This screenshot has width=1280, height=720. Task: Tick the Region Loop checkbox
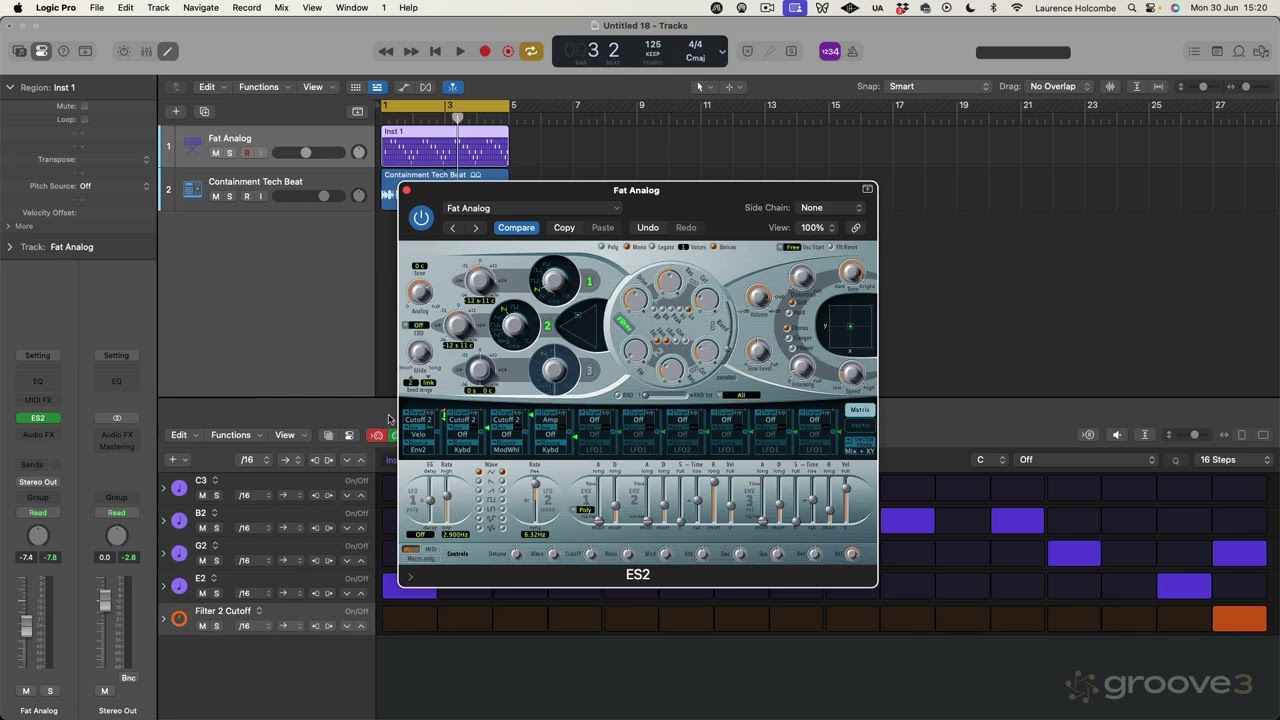85,119
